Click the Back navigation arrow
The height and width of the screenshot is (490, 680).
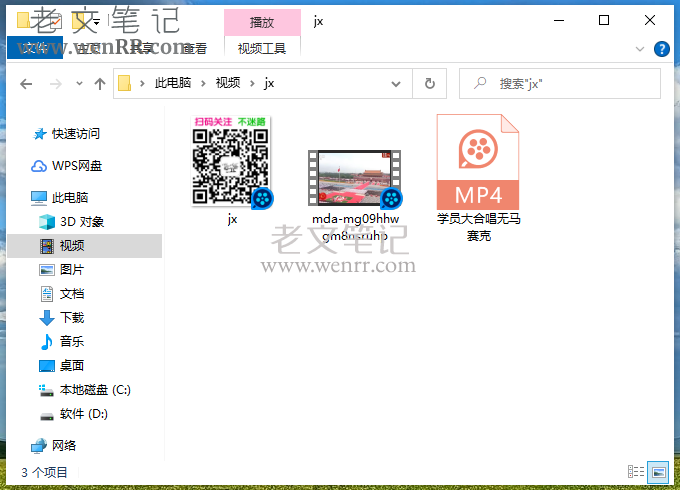[26, 84]
